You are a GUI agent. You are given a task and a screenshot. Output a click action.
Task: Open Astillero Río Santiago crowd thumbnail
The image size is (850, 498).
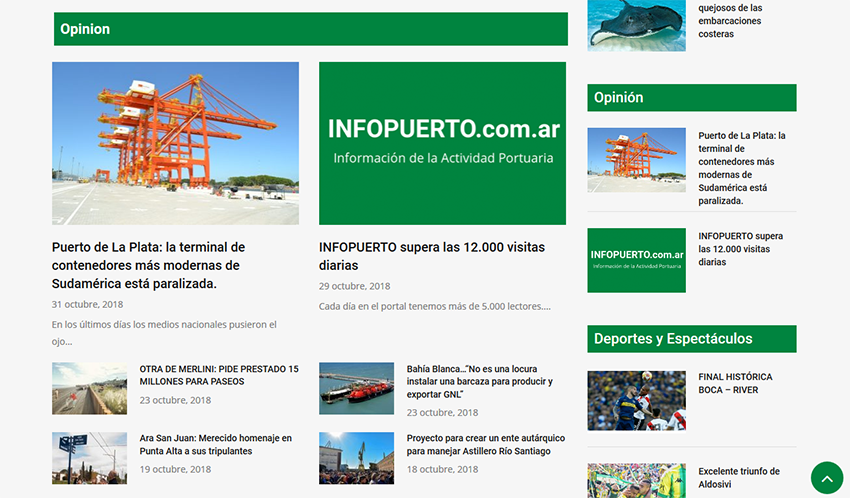[x=357, y=458]
